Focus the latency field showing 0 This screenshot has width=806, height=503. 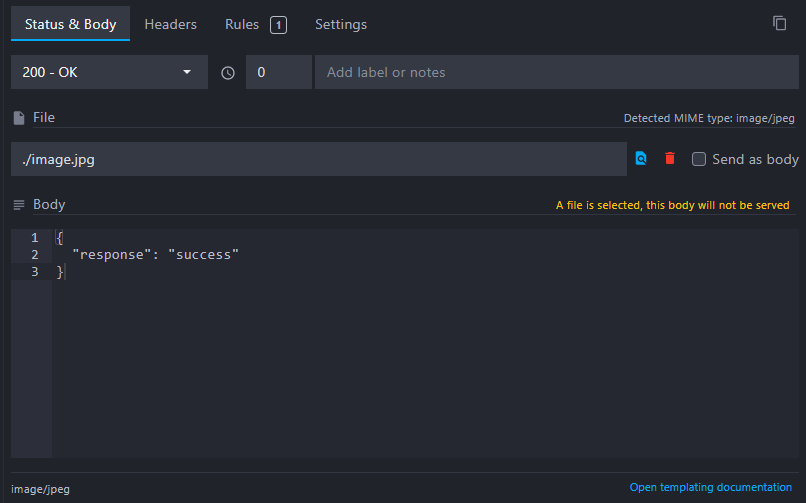(277, 72)
